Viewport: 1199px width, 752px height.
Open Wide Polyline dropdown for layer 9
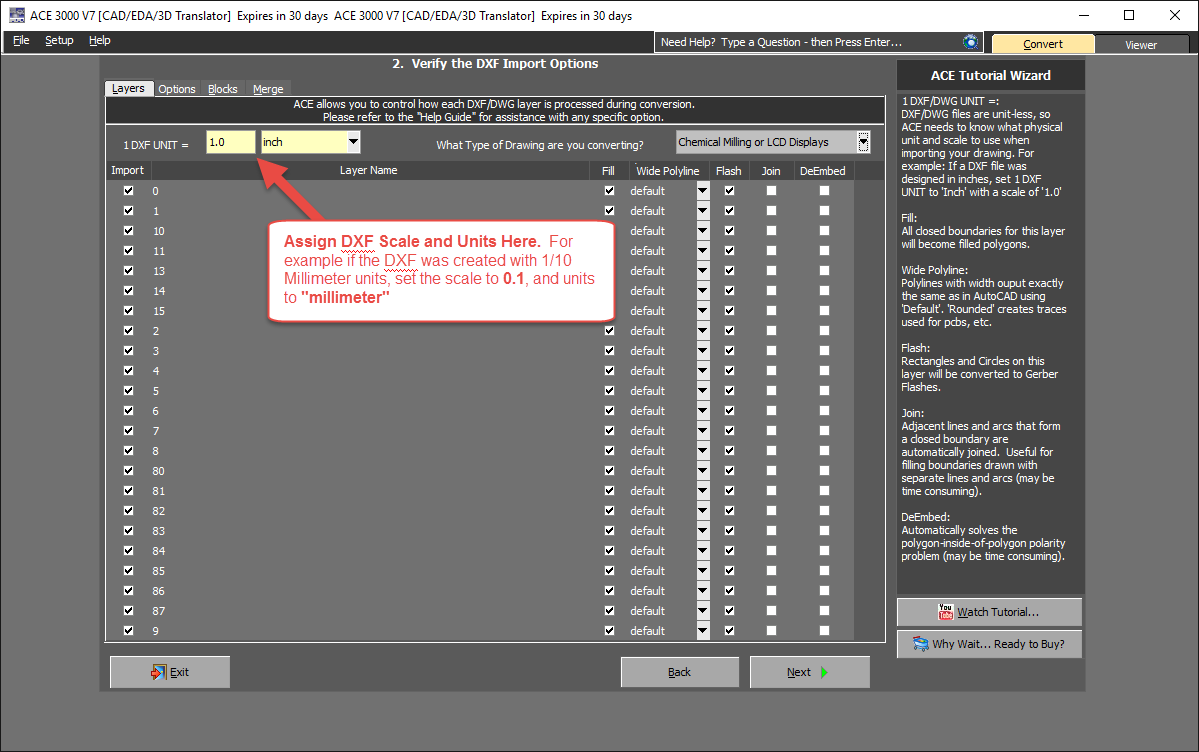tap(703, 631)
